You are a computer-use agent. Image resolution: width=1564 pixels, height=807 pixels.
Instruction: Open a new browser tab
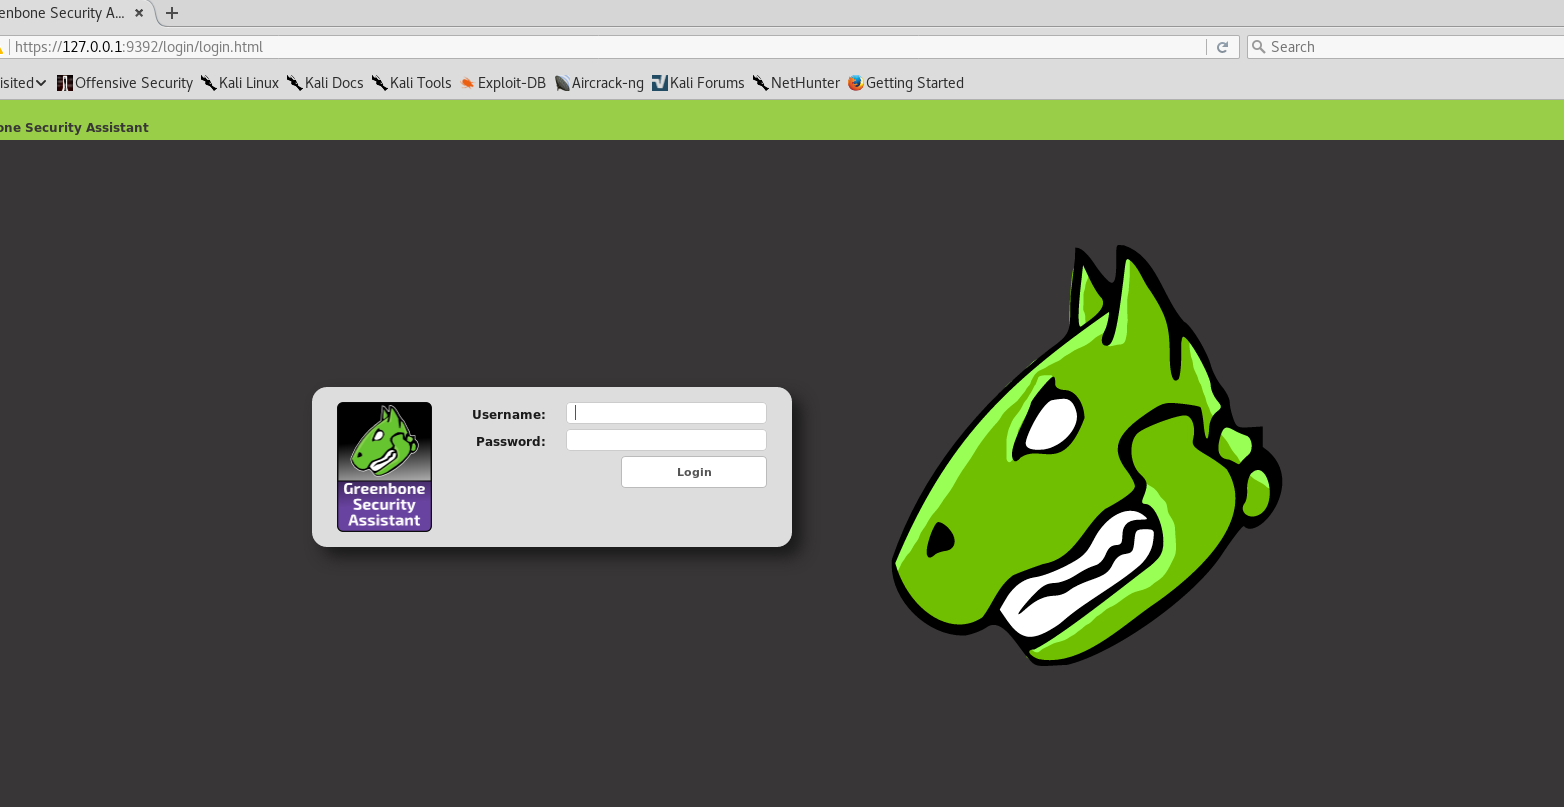[x=172, y=13]
